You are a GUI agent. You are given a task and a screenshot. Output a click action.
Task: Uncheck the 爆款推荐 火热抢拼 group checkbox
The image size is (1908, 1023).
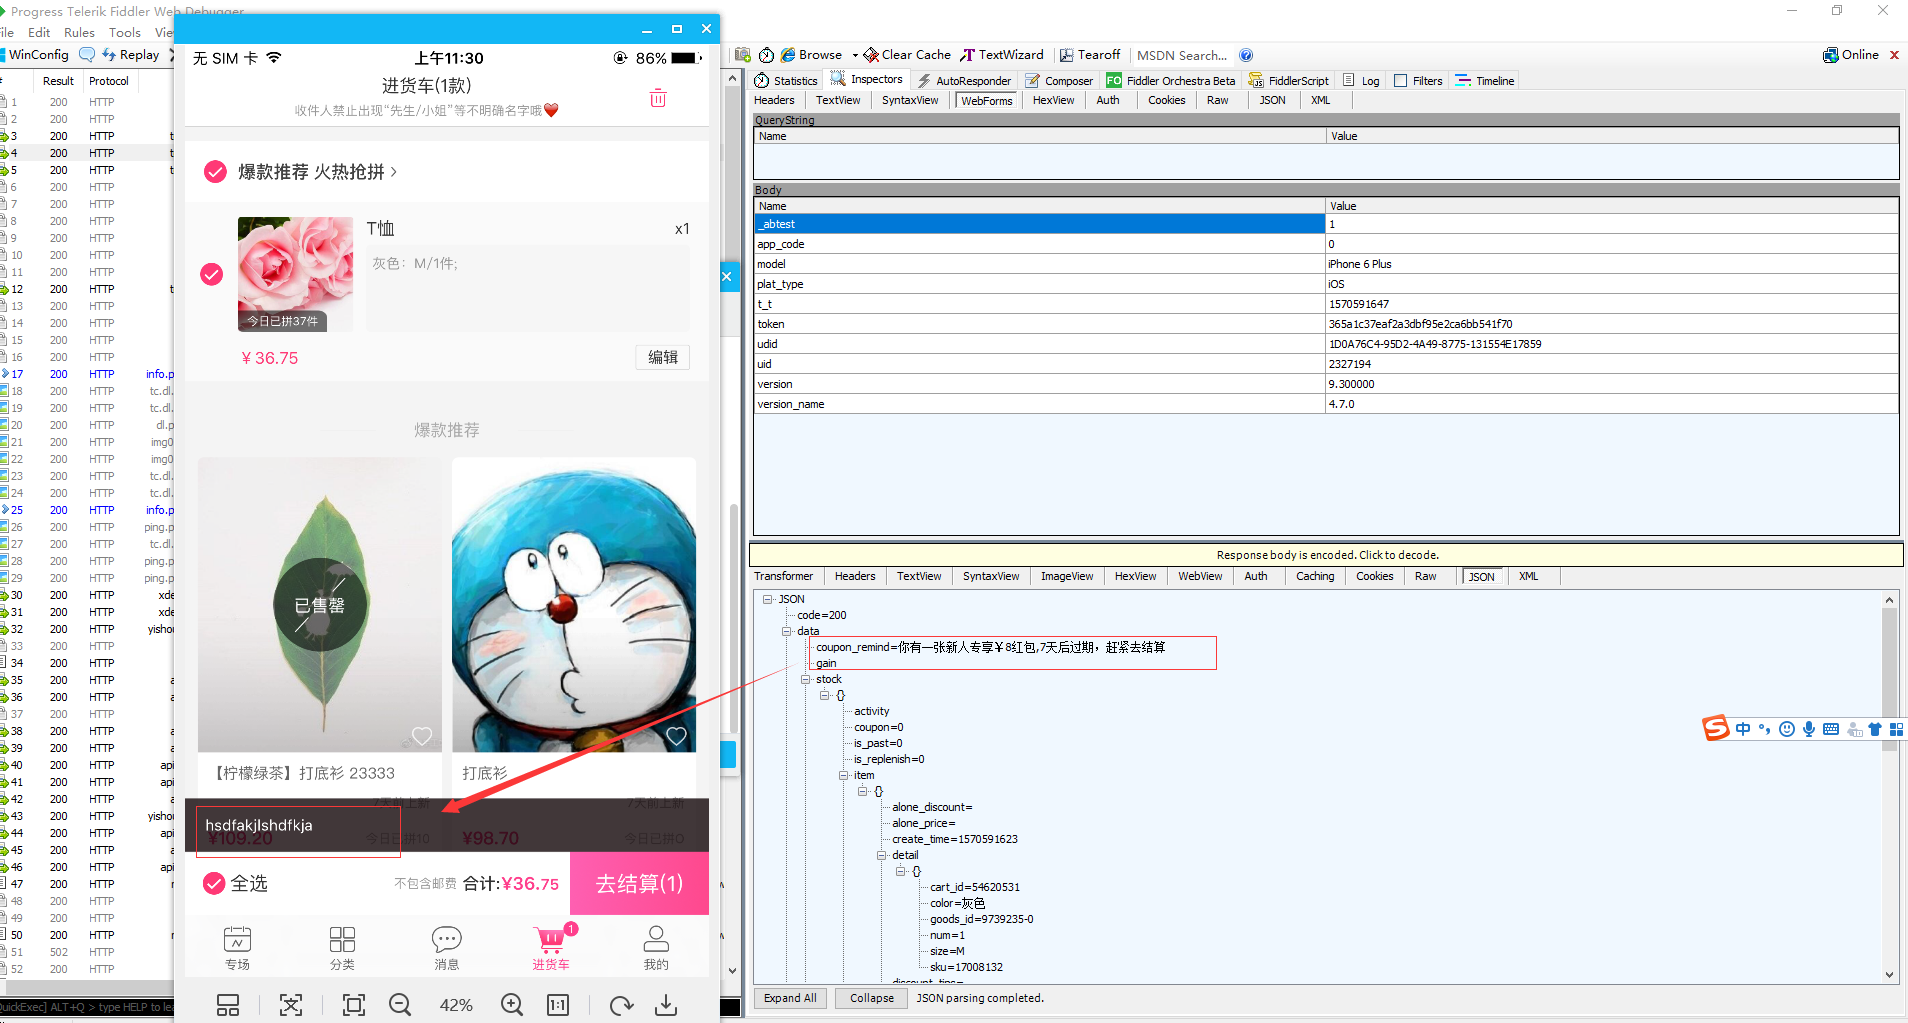pos(215,172)
